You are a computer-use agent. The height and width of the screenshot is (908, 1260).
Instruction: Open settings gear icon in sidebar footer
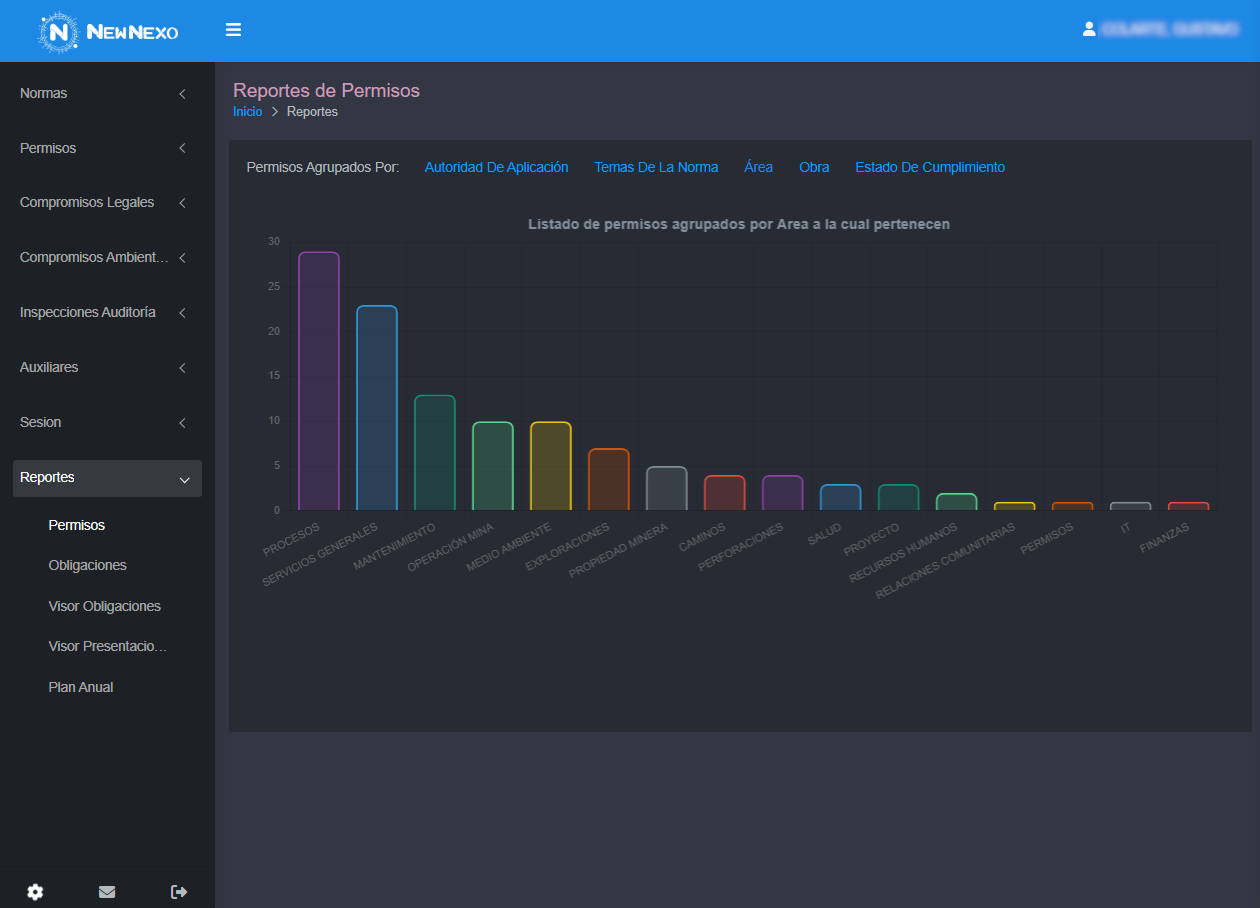click(35, 892)
